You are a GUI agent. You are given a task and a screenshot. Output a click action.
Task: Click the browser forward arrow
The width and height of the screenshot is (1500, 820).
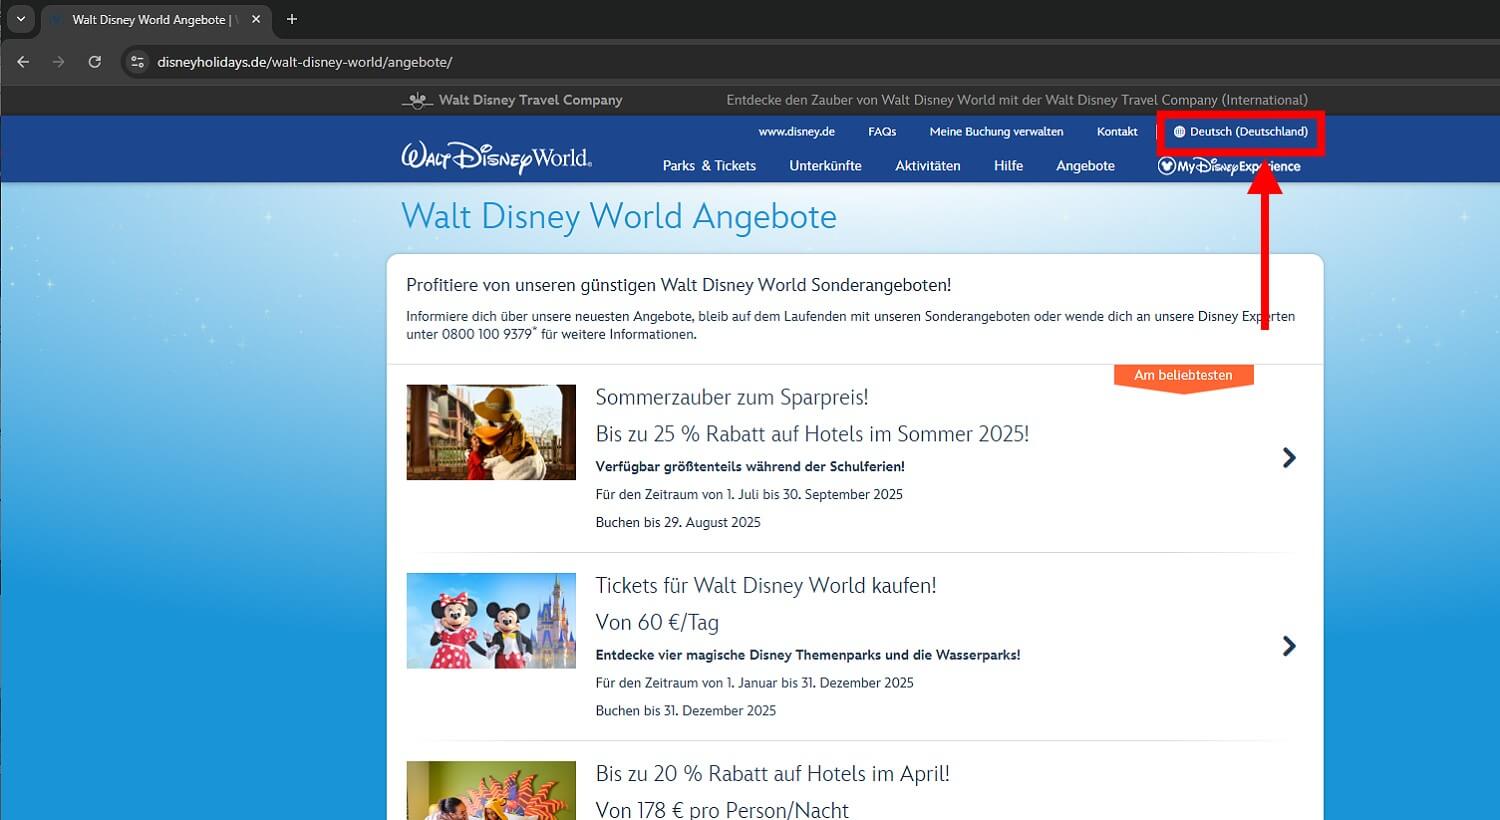pyautogui.click(x=58, y=62)
